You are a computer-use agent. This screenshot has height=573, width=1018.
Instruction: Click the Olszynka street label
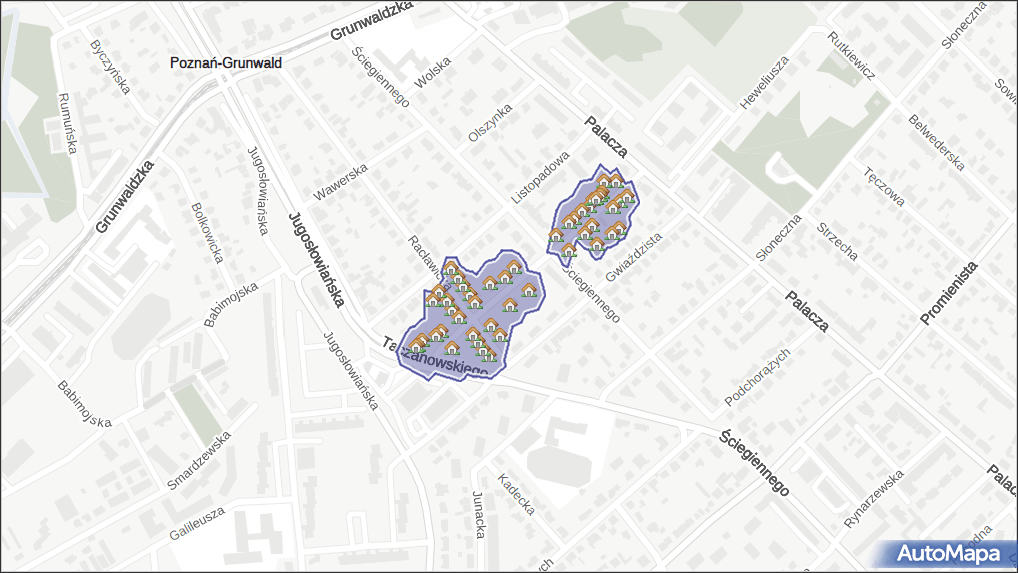(490, 122)
